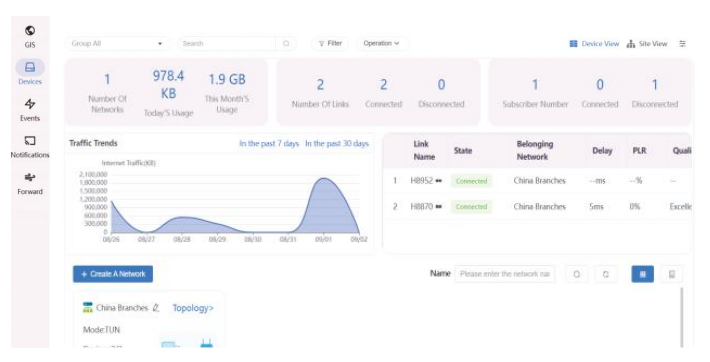Click the link icon beside H8952
Screen dimensions: 710x362
(x=438, y=181)
